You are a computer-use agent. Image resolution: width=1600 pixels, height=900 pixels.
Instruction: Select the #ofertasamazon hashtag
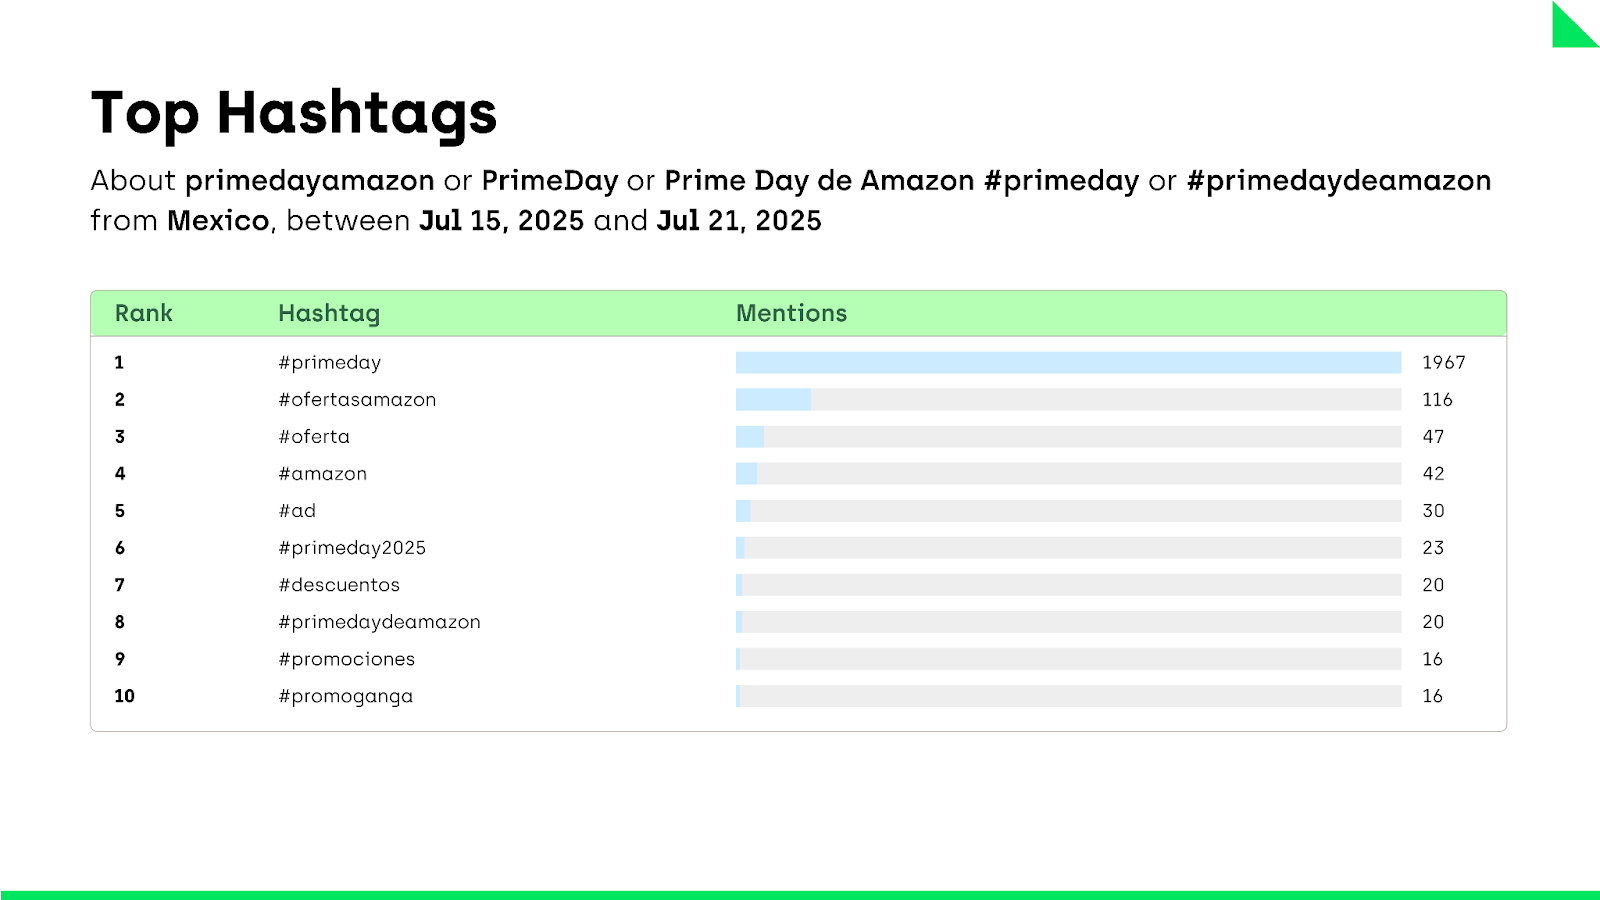coord(357,400)
